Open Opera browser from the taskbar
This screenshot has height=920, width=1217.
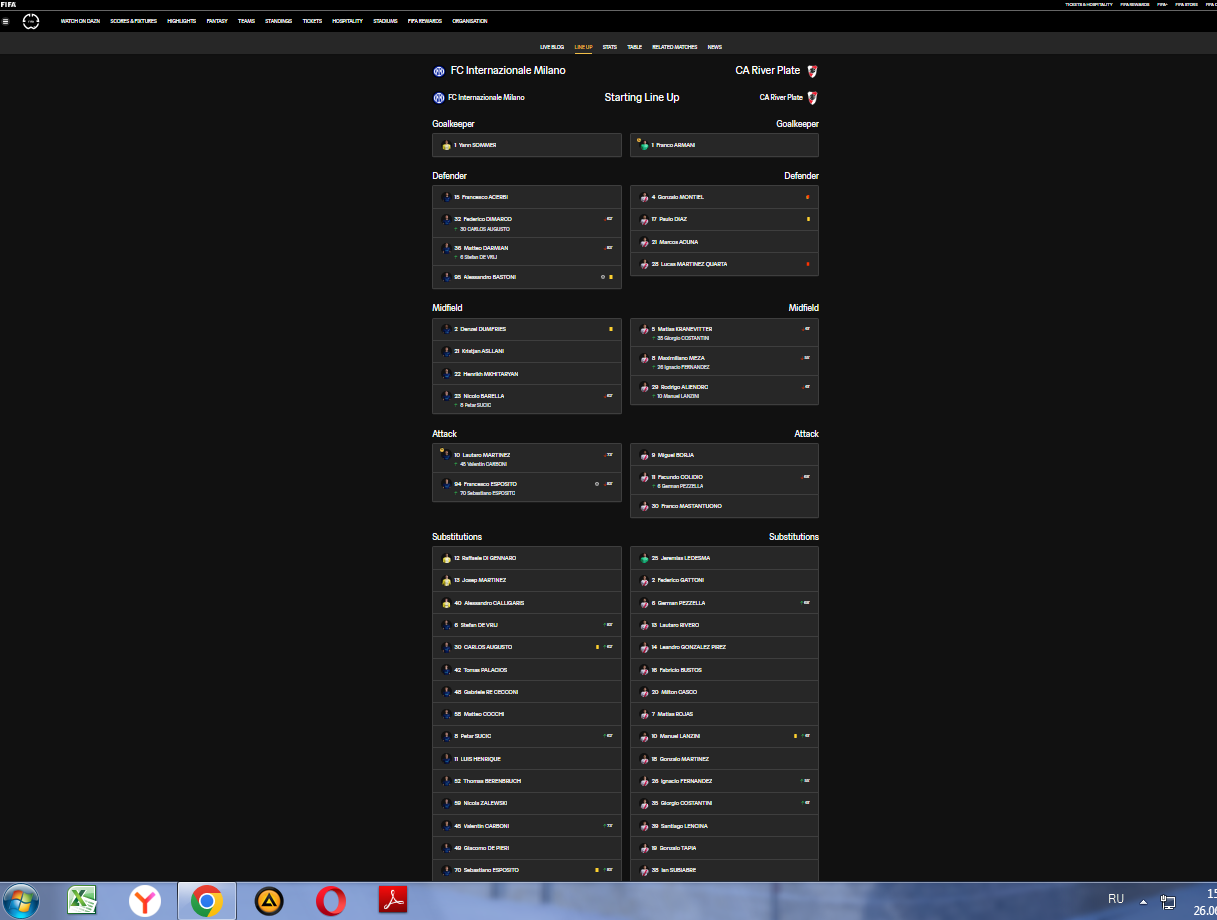(330, 901)
